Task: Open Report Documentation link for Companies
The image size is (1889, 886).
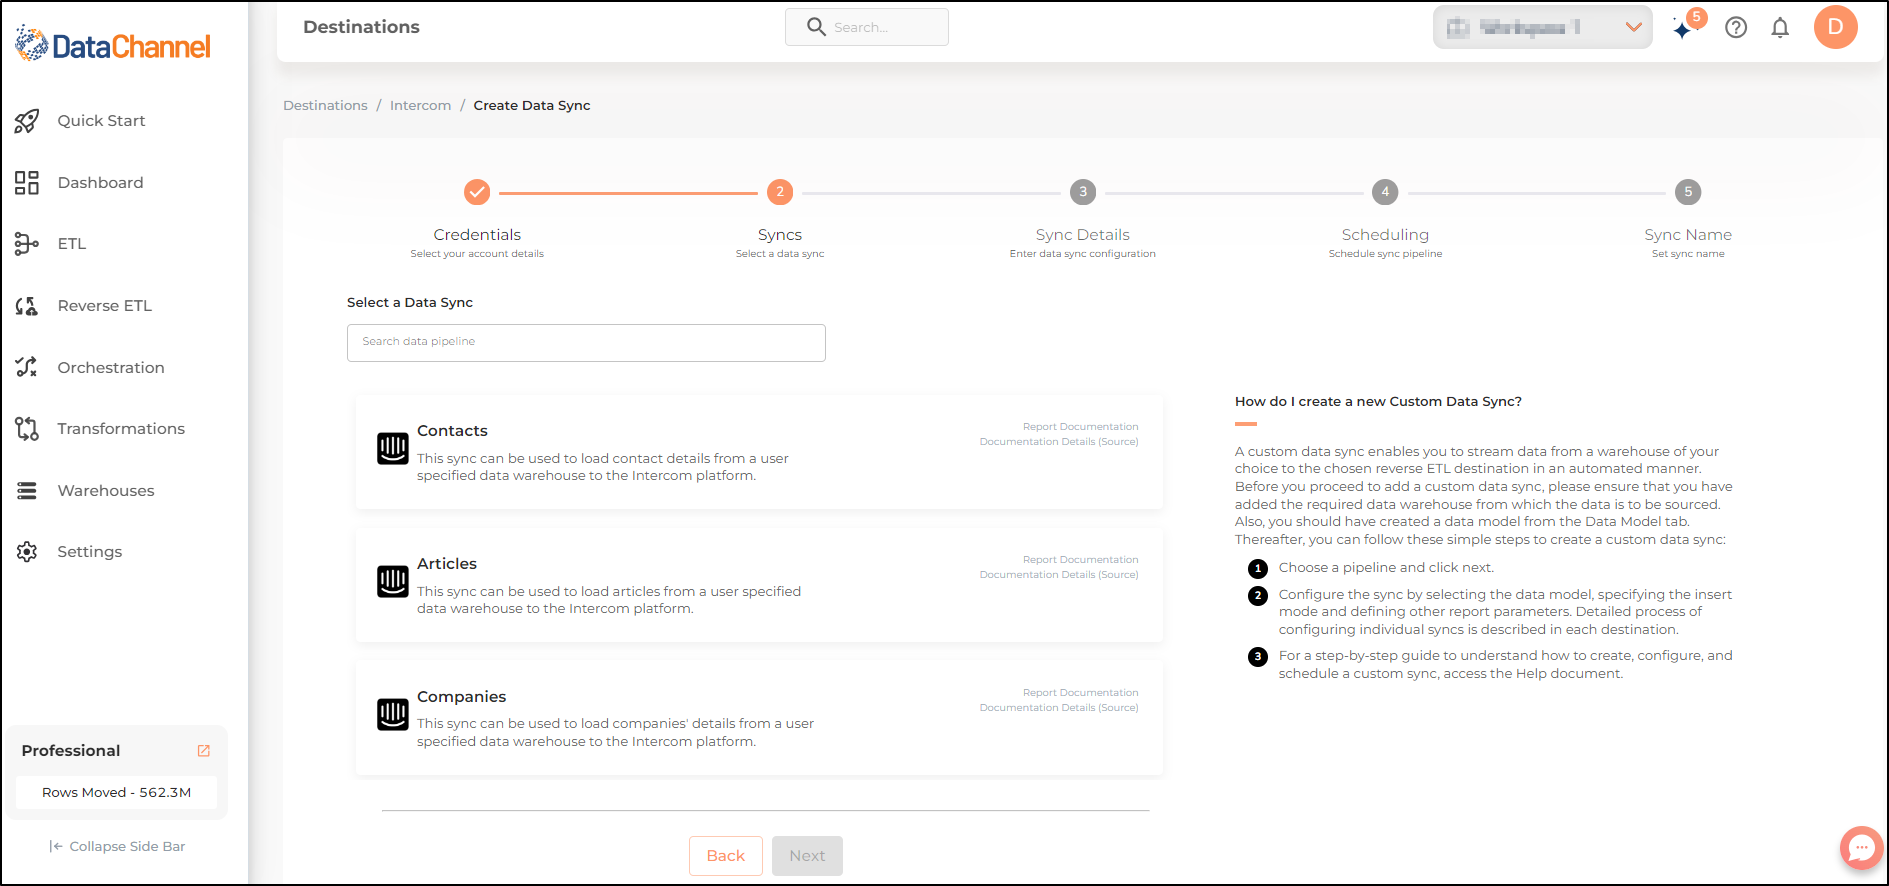Action: (1080, 693)
